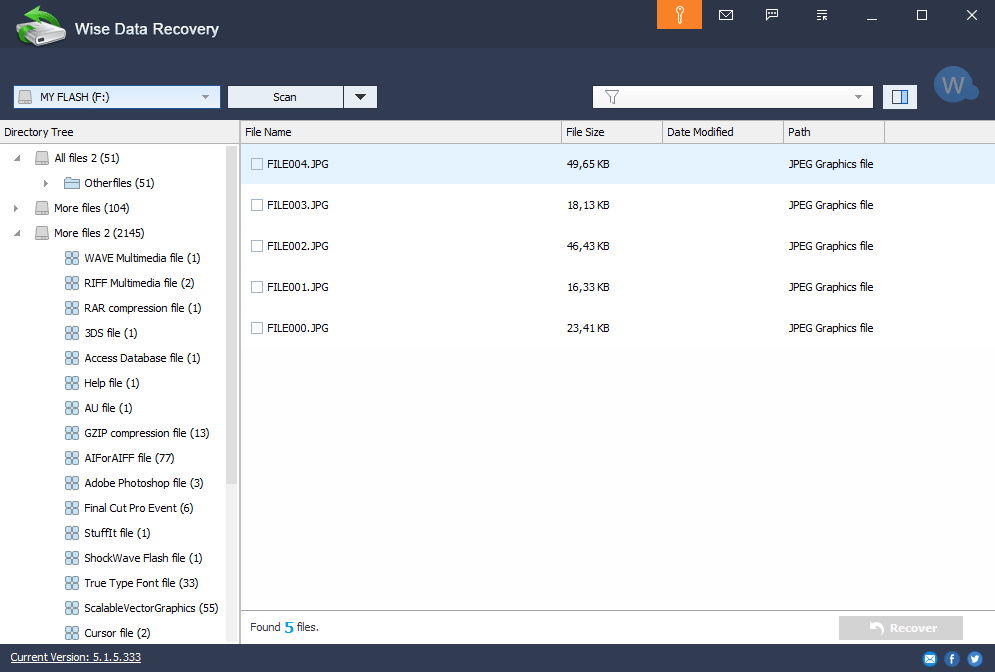The width and height of the screenshot is (995, 672).
Task: Click the Twitter icon in status bar
Action: 974,659
